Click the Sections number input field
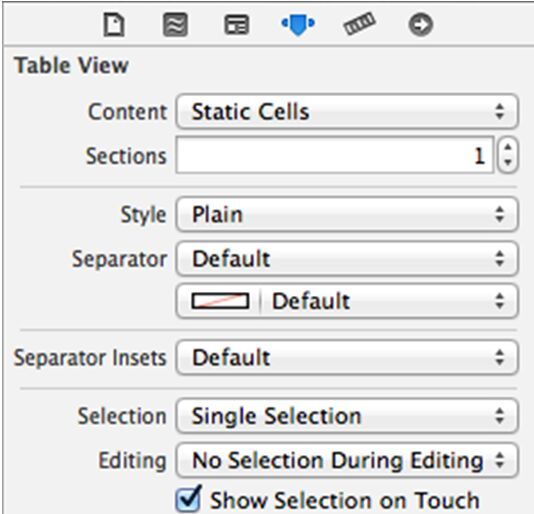This screenshot has height=514, width=534. (x=334, y=155)
